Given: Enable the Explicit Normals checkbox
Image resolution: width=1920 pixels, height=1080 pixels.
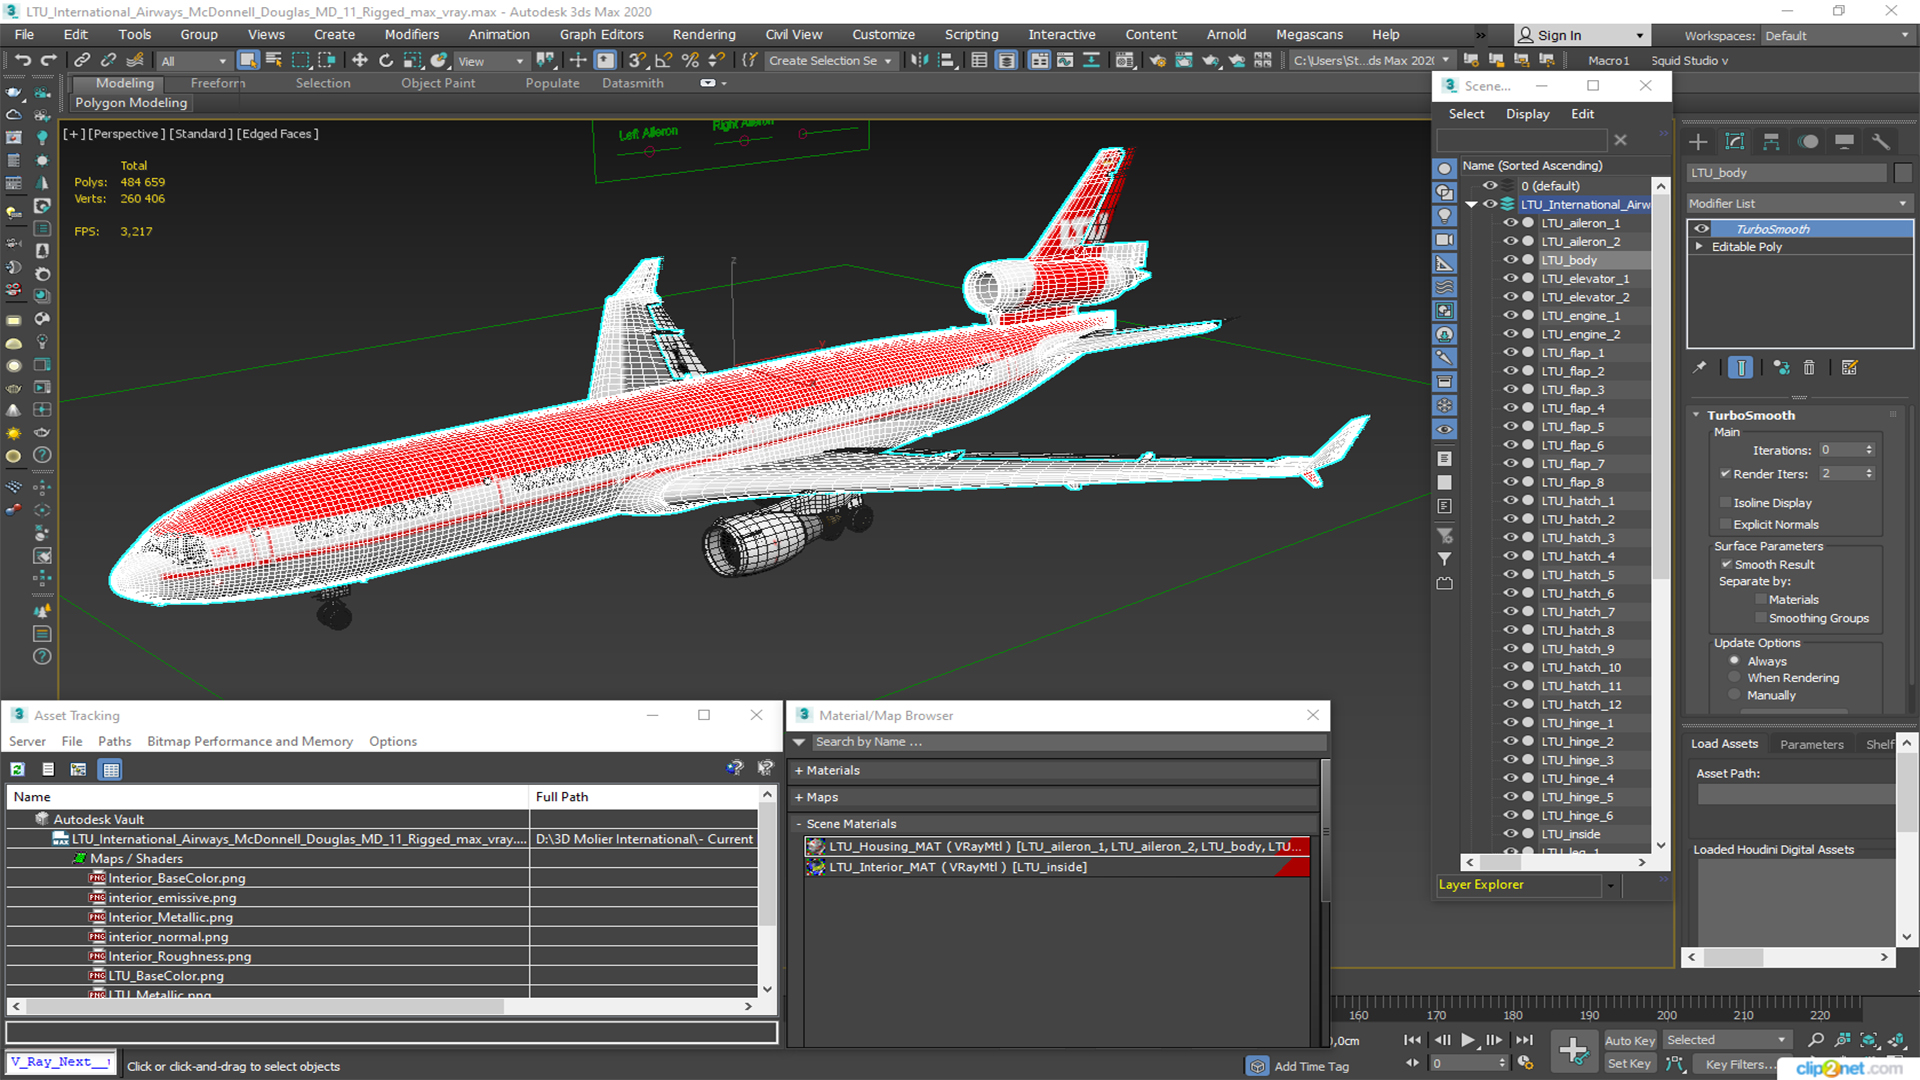Looking at the screenshot, I should point(1725,525).
